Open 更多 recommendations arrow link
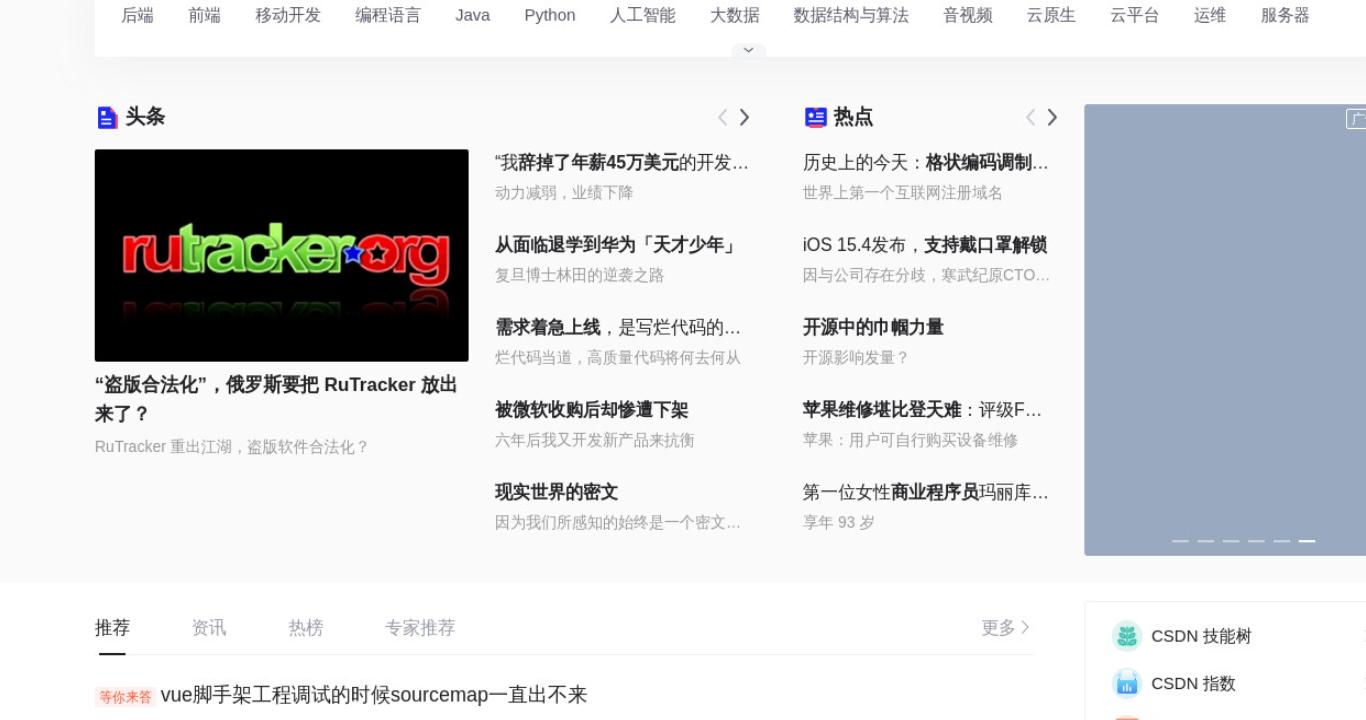This screenshot has height=720, width=1366. coord(1006,628)
